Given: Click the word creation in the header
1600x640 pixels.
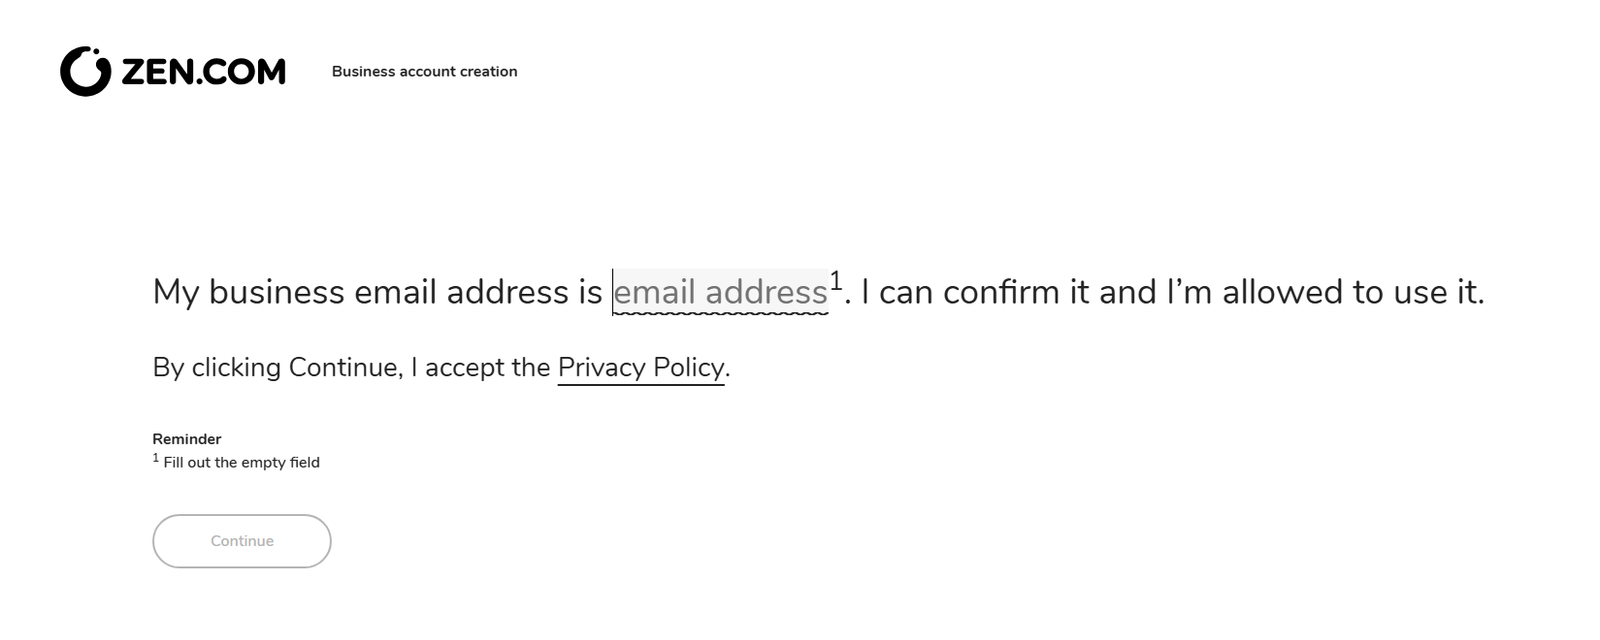Looking at the screenshot, I should [489, 71].
